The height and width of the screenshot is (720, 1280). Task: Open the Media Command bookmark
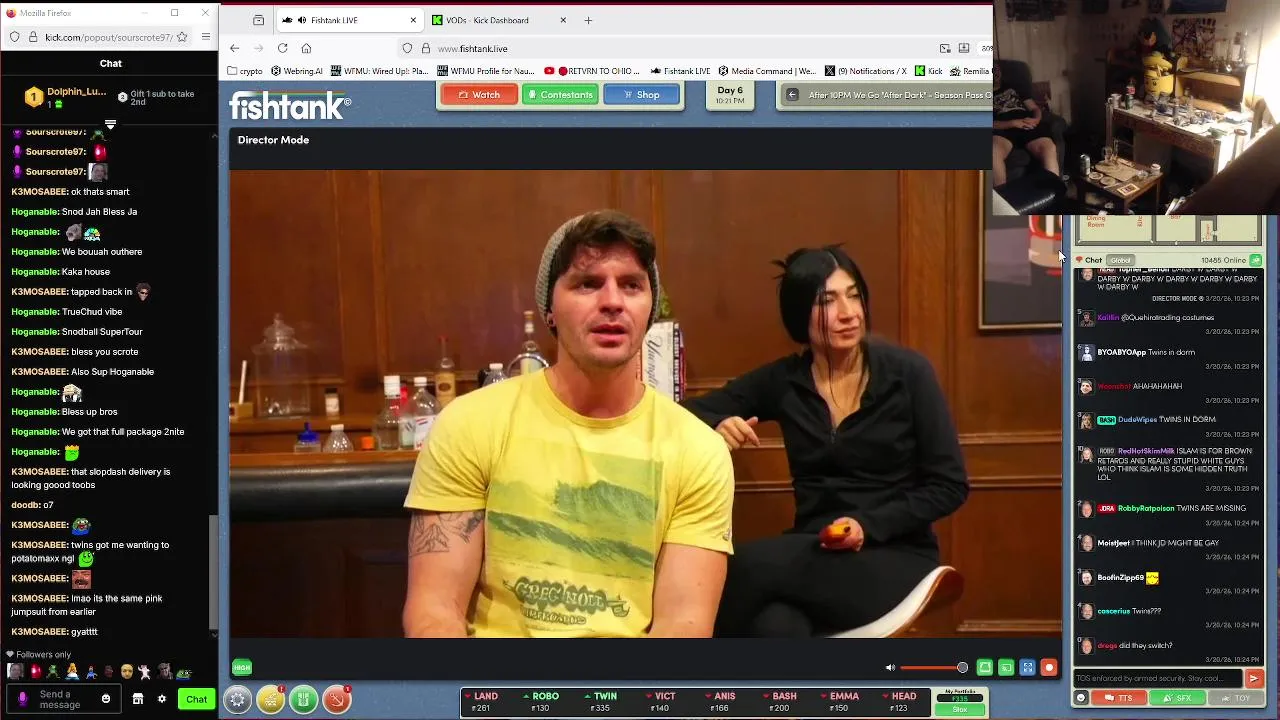767,71
